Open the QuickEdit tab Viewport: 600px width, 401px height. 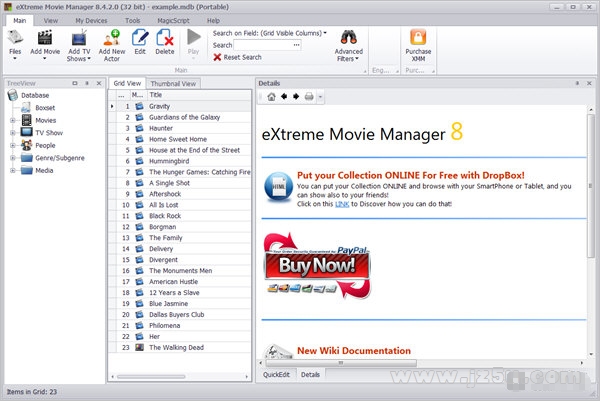(276, 375)
